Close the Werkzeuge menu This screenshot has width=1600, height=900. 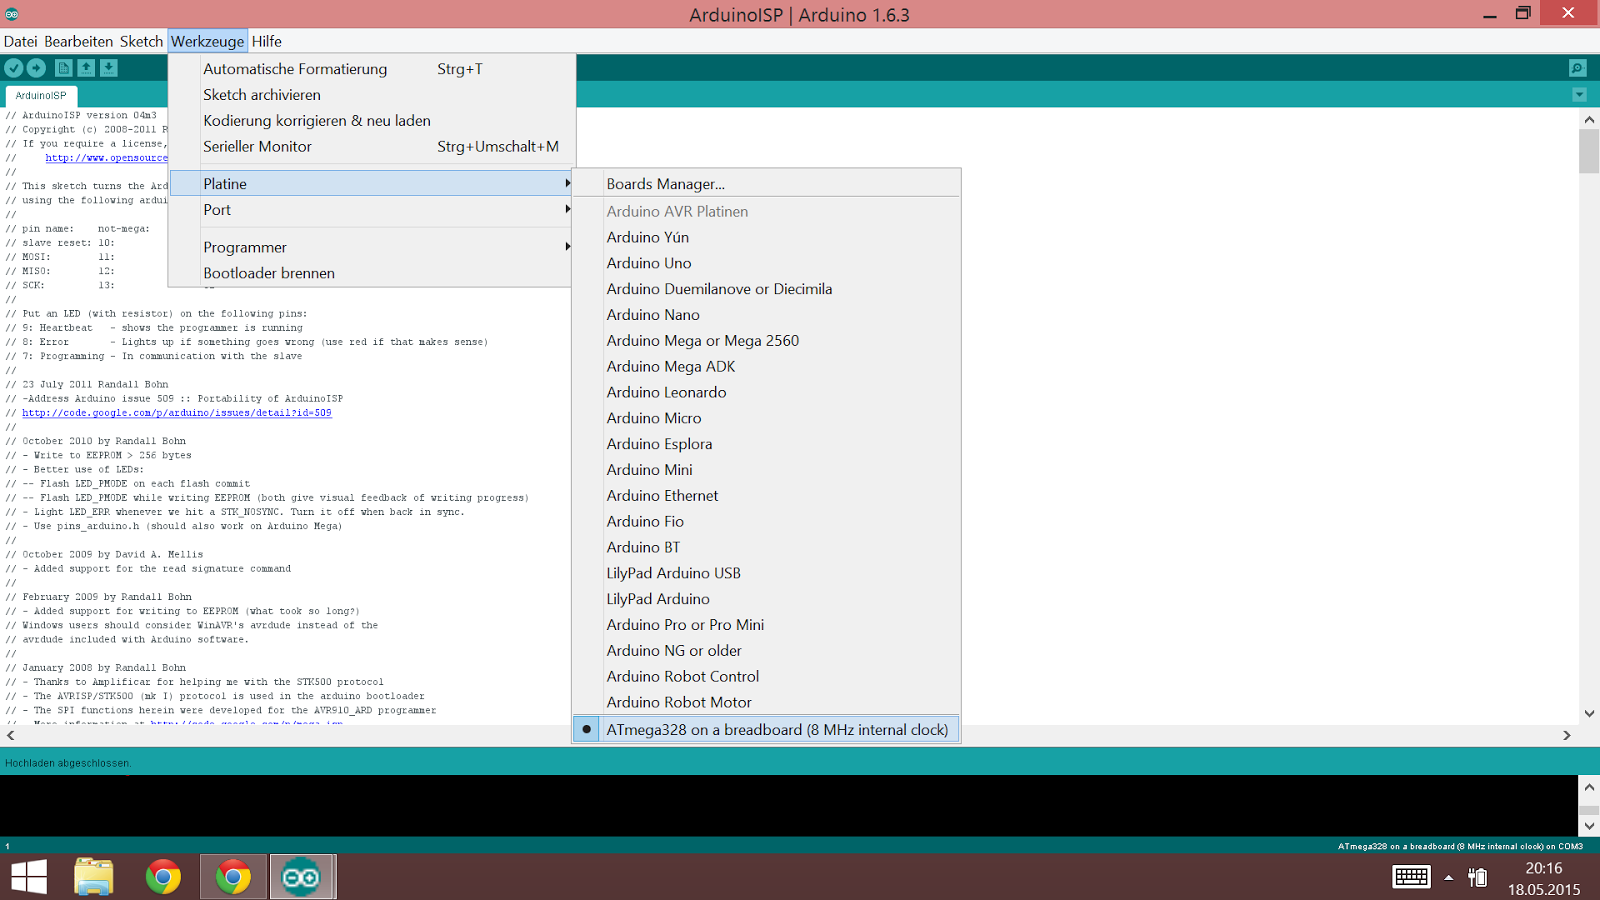coord(207,41)
